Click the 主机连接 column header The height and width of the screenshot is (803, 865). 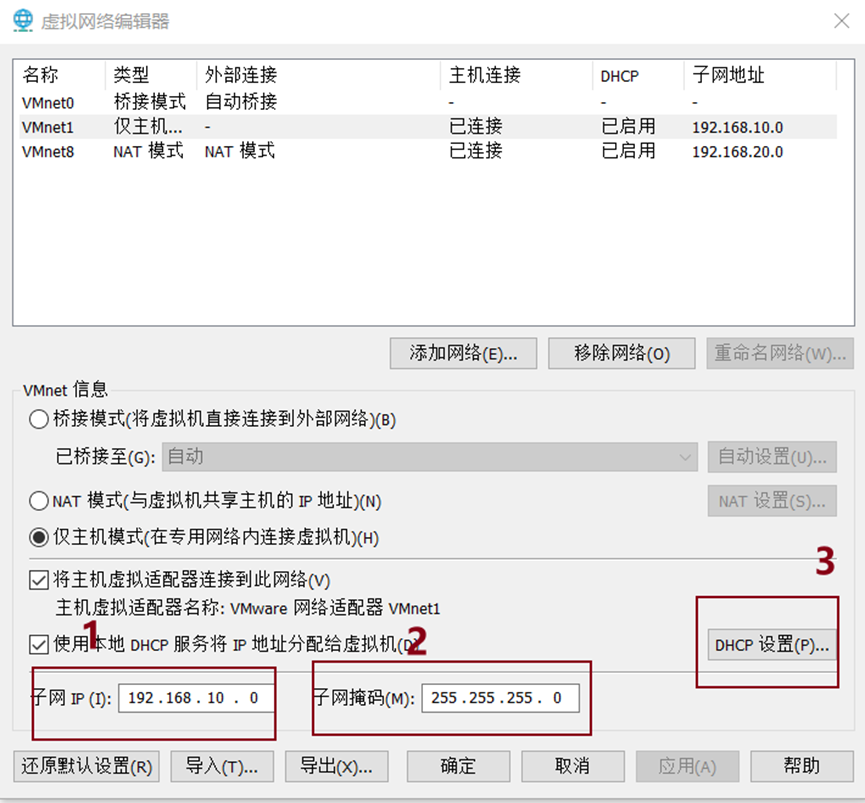pos(516,75)
